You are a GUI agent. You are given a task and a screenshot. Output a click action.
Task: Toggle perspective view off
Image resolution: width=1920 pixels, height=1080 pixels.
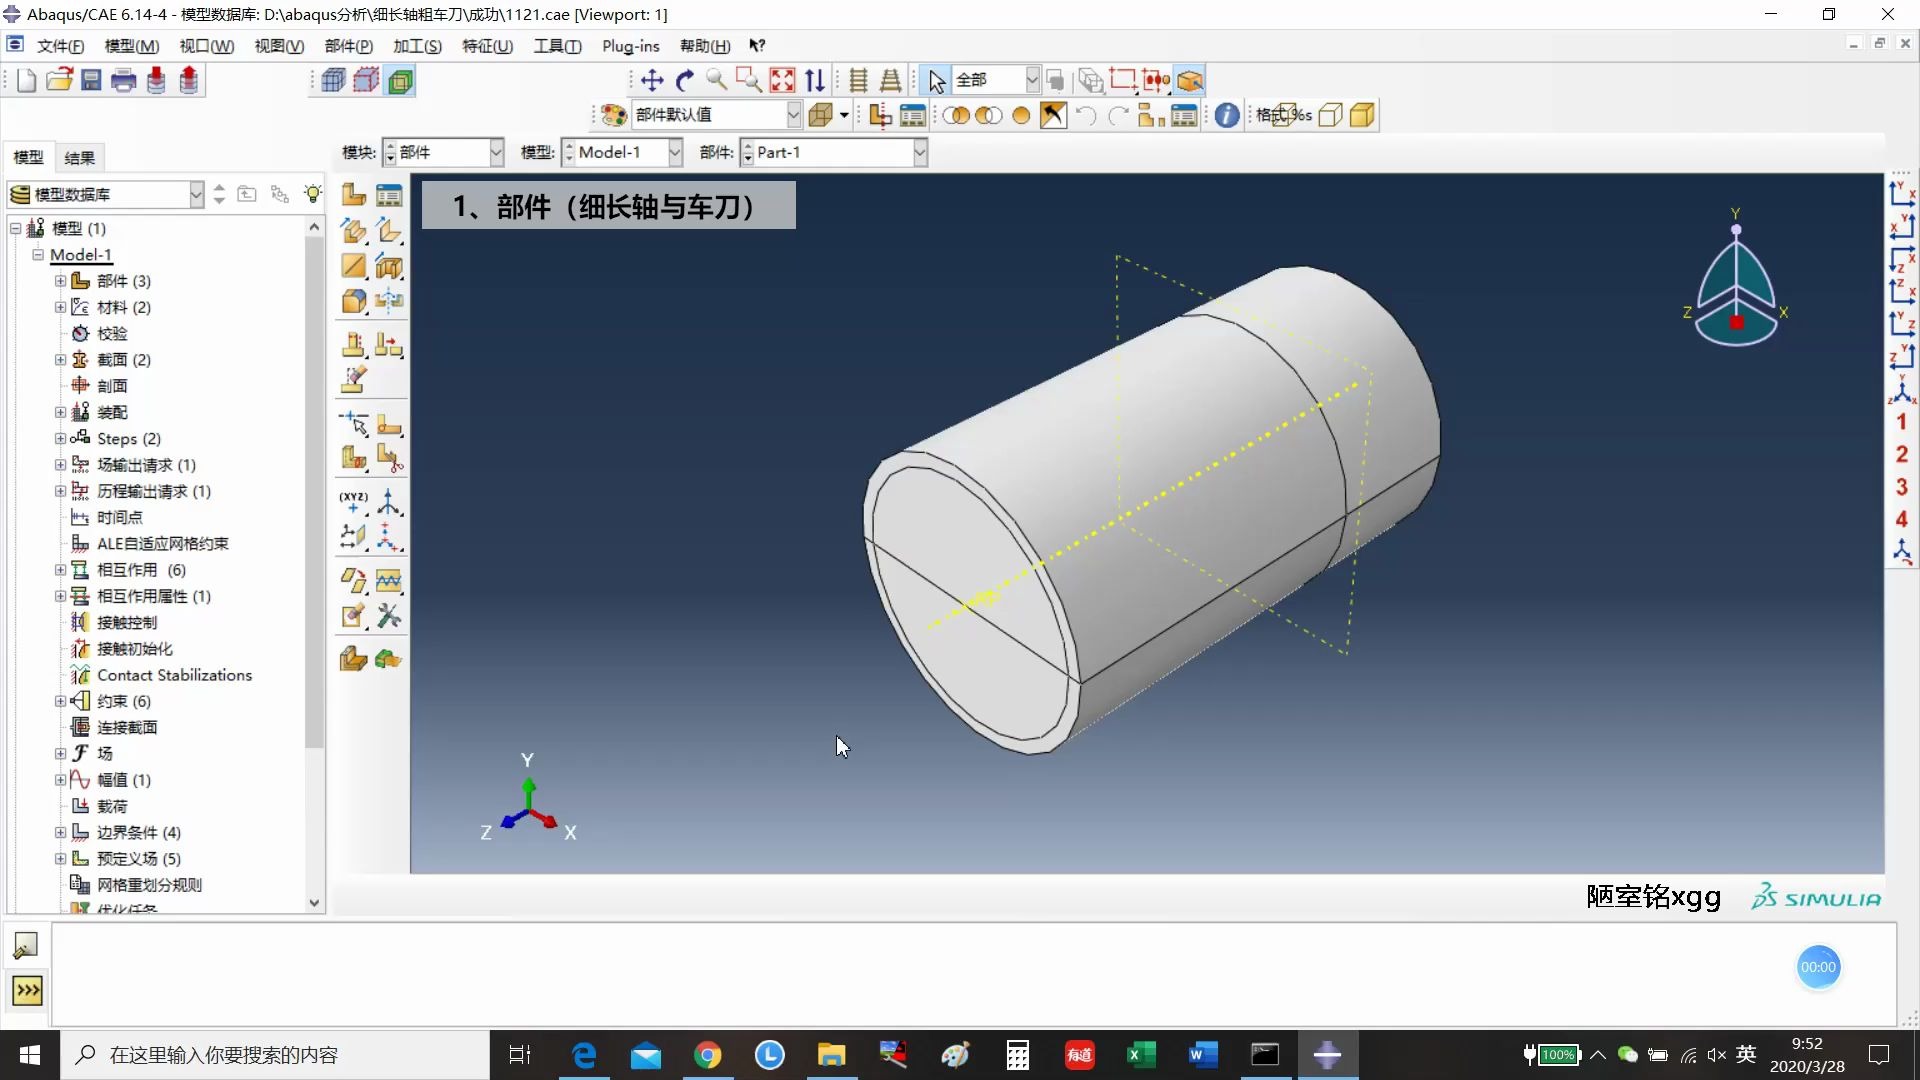click(858, 81)
